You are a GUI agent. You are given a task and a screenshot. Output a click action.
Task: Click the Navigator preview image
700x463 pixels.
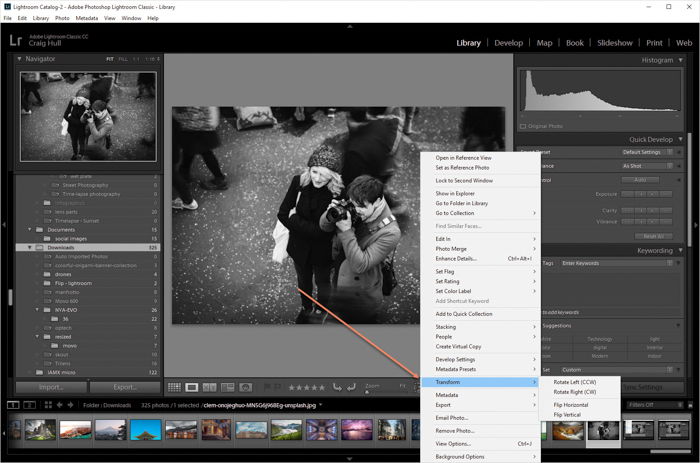pyautogui.click(x=88, y=117)
